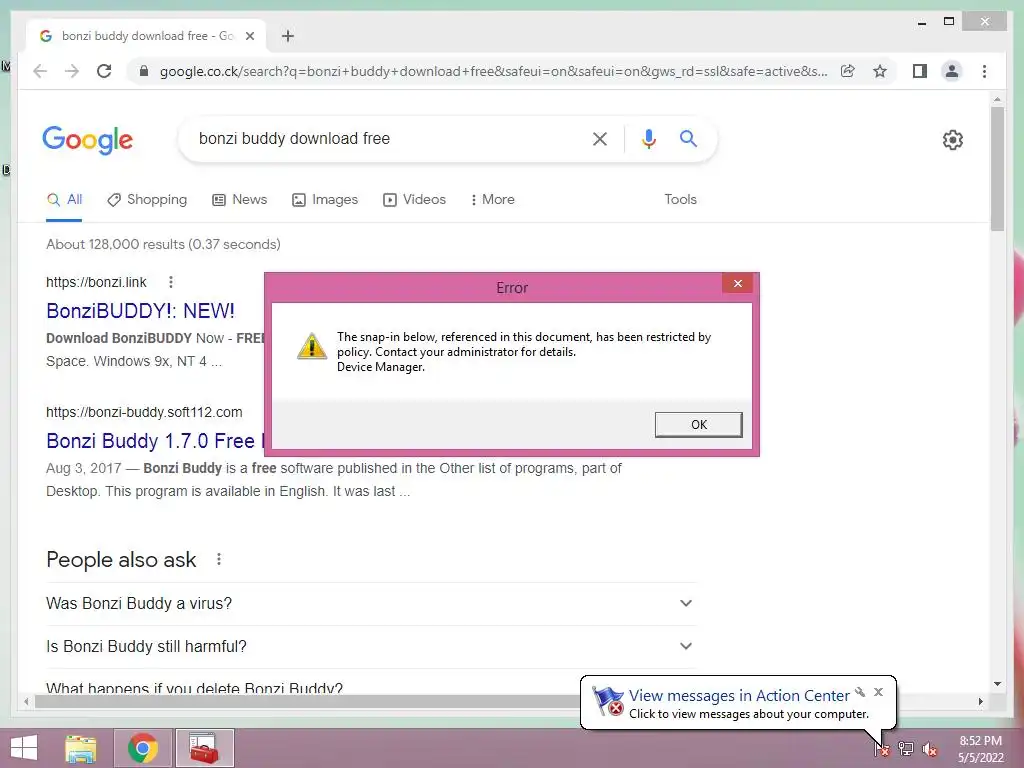1024x768 pixels.
Task: Select the All results tab
Action: click(64, 200)
